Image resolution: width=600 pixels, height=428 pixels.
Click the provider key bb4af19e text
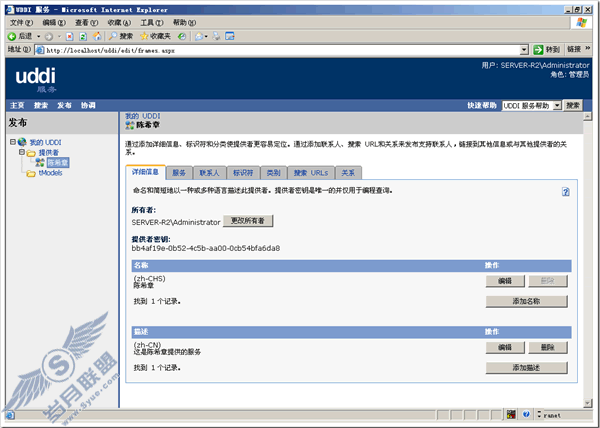205,249
